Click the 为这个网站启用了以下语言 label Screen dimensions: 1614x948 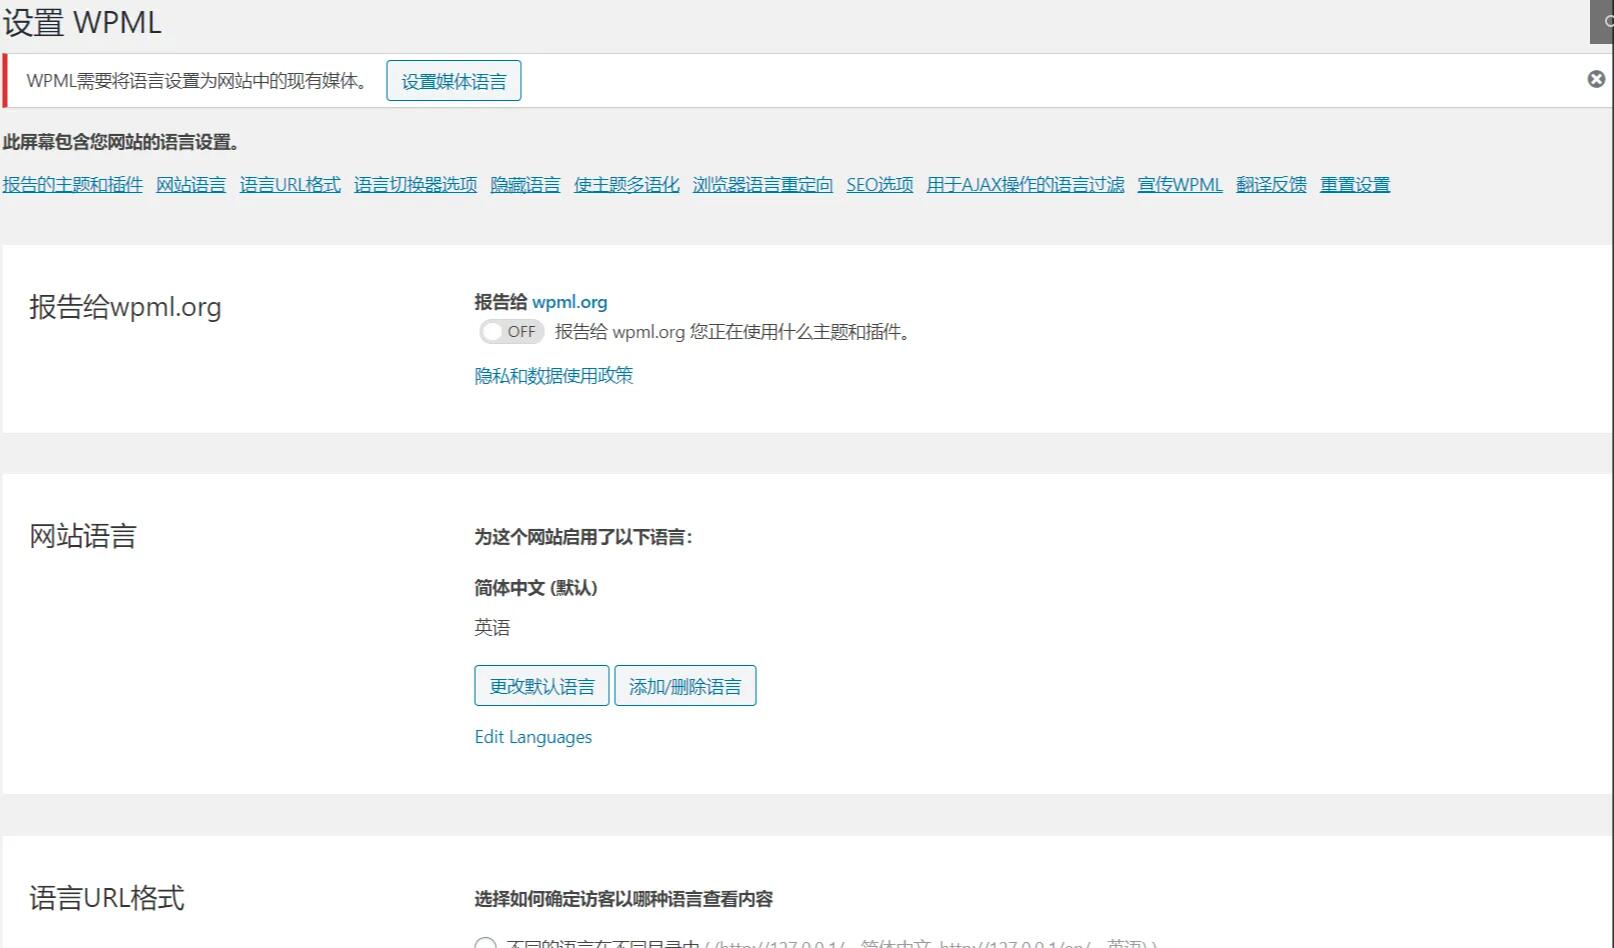[x=583, y=537]
